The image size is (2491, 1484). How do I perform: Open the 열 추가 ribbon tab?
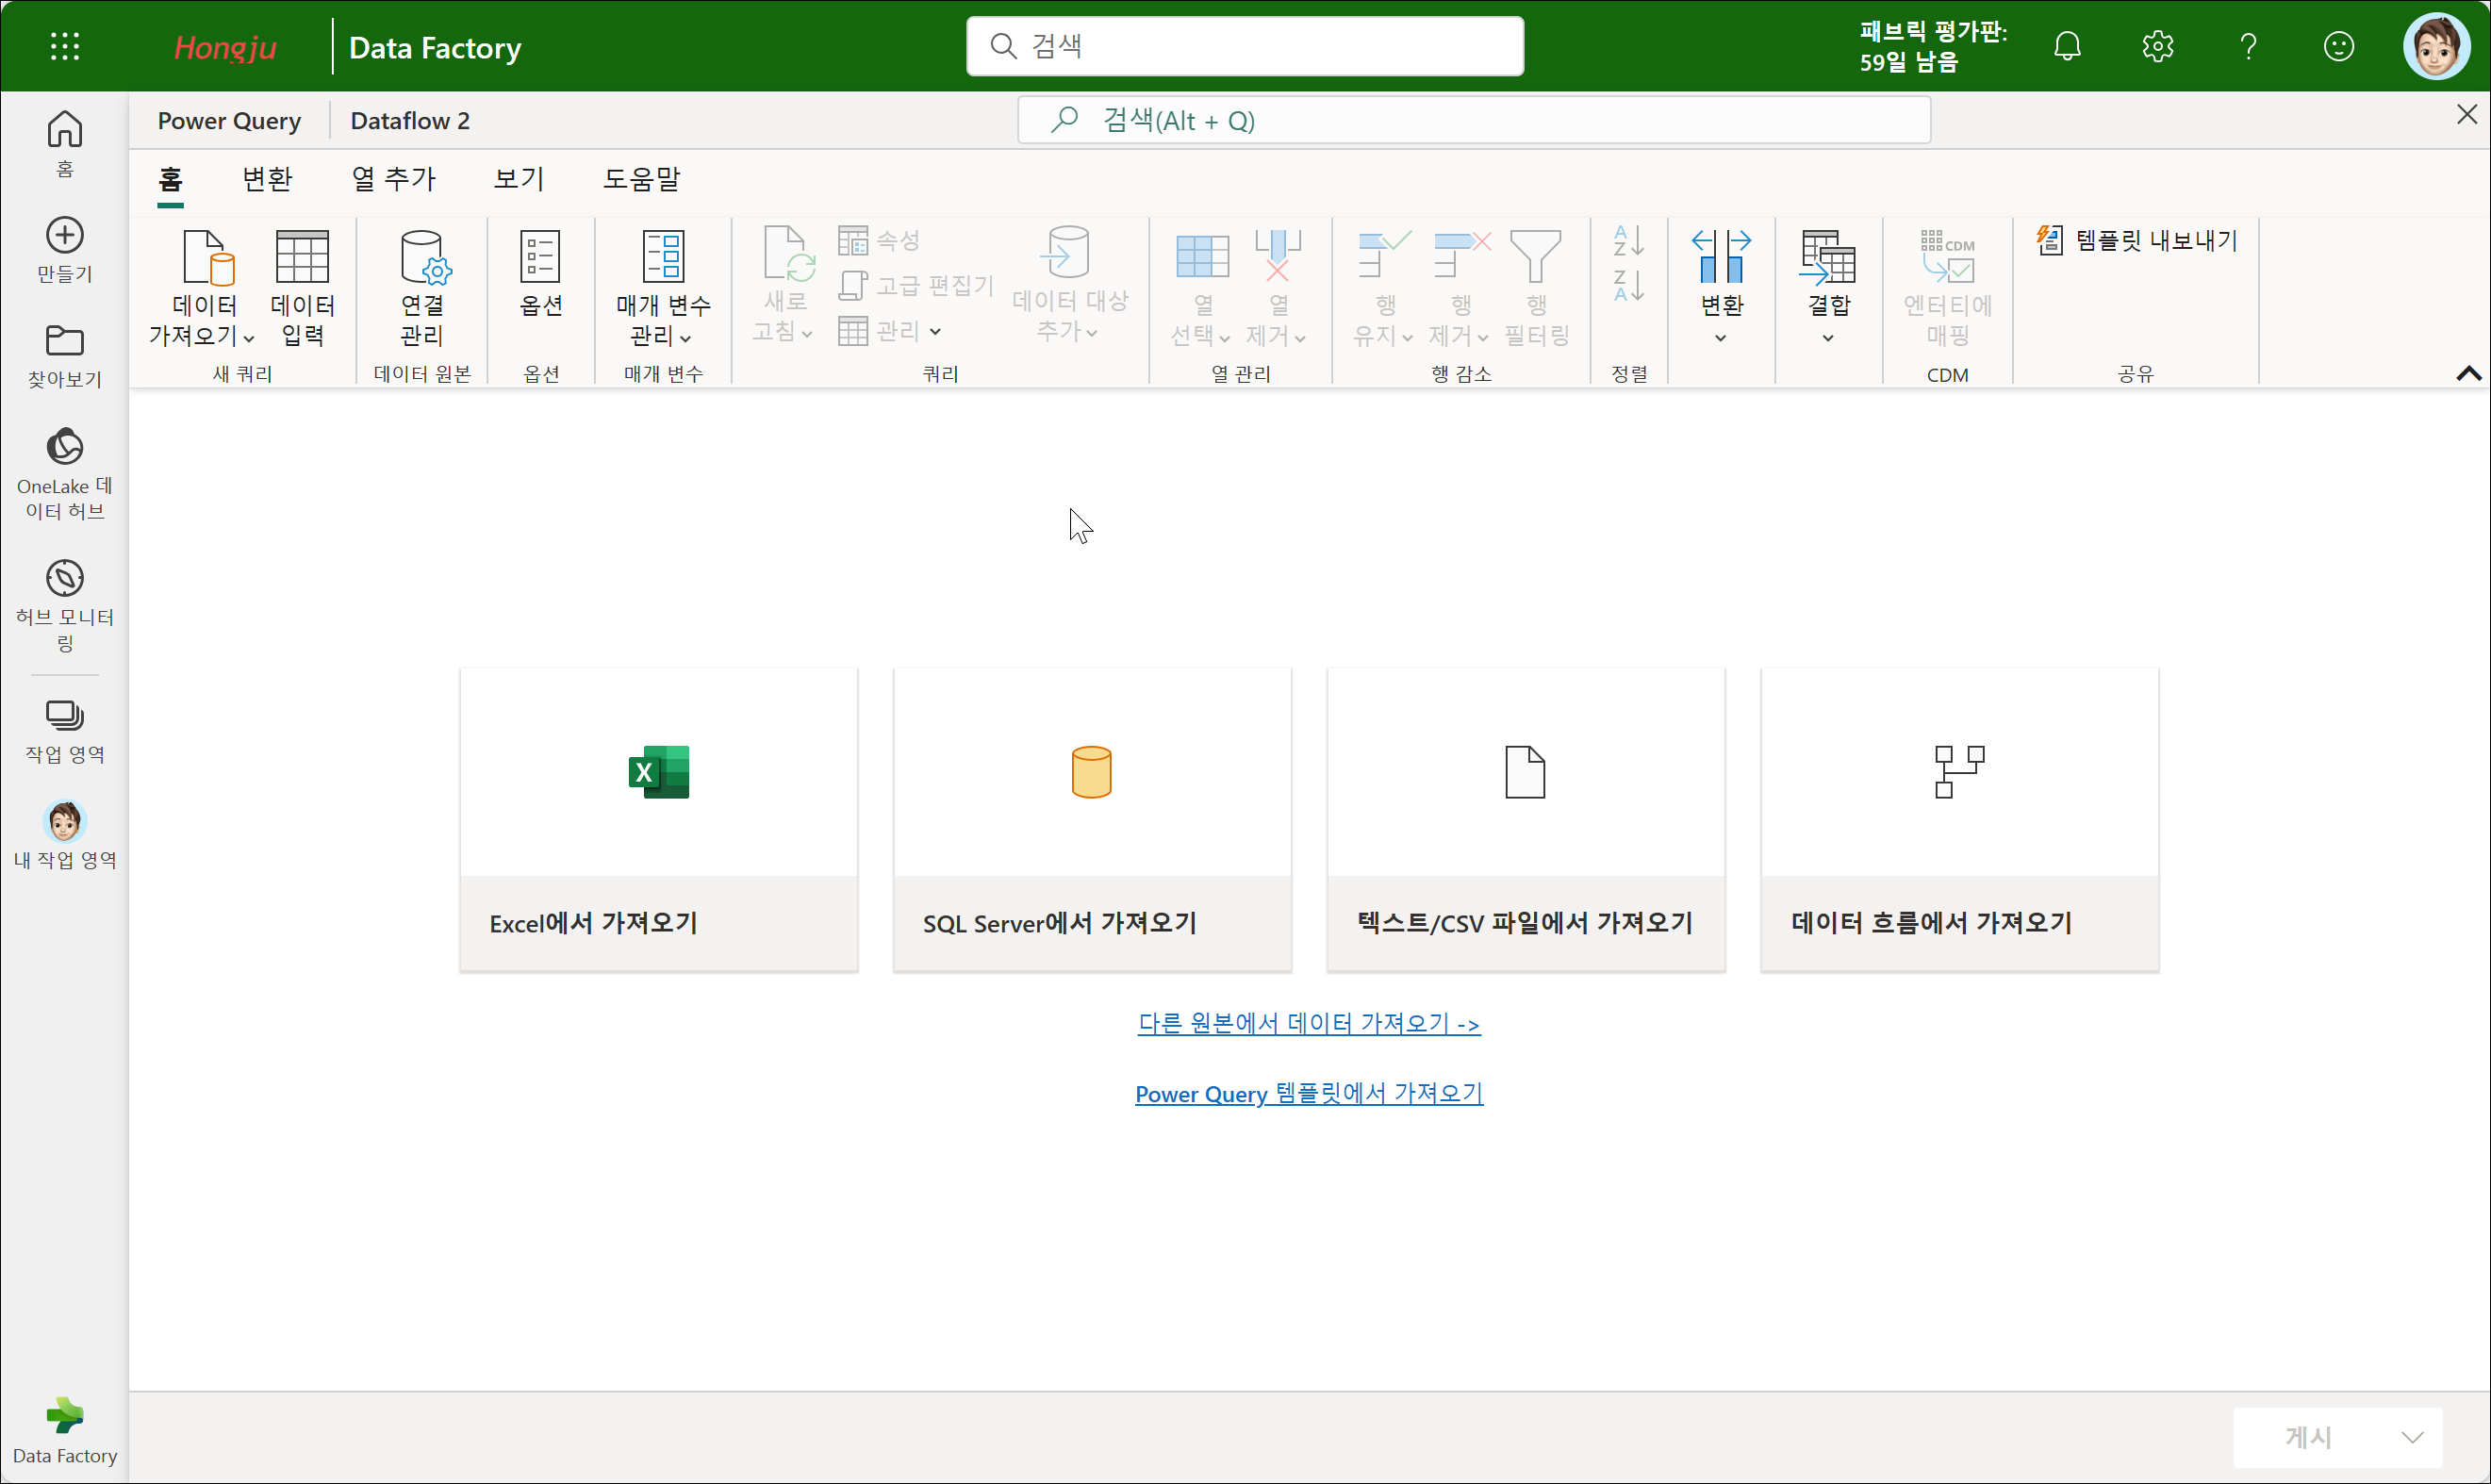[x=394, y=179]
